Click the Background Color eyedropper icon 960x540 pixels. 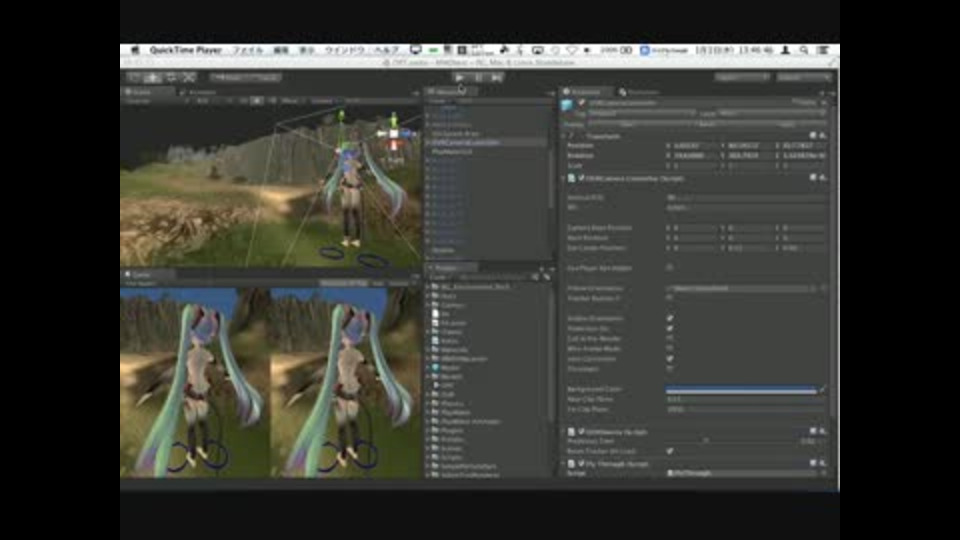(823, 389)
